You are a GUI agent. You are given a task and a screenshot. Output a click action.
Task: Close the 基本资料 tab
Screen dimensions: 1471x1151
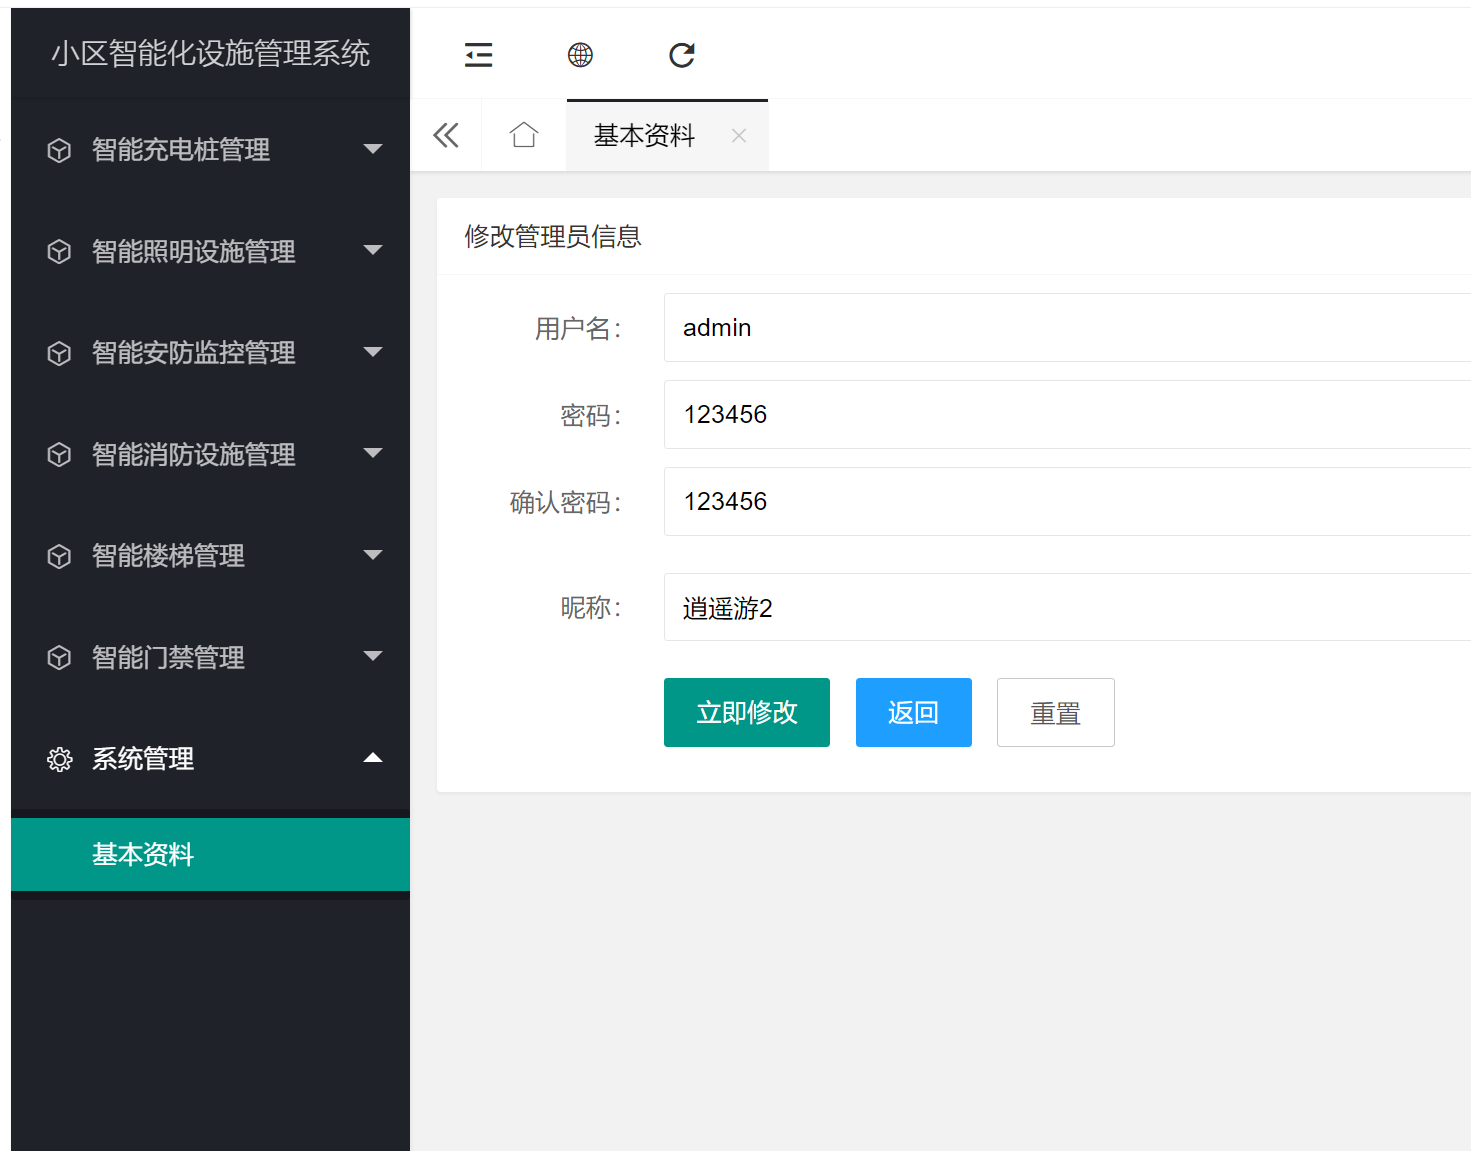click(738, 136)
